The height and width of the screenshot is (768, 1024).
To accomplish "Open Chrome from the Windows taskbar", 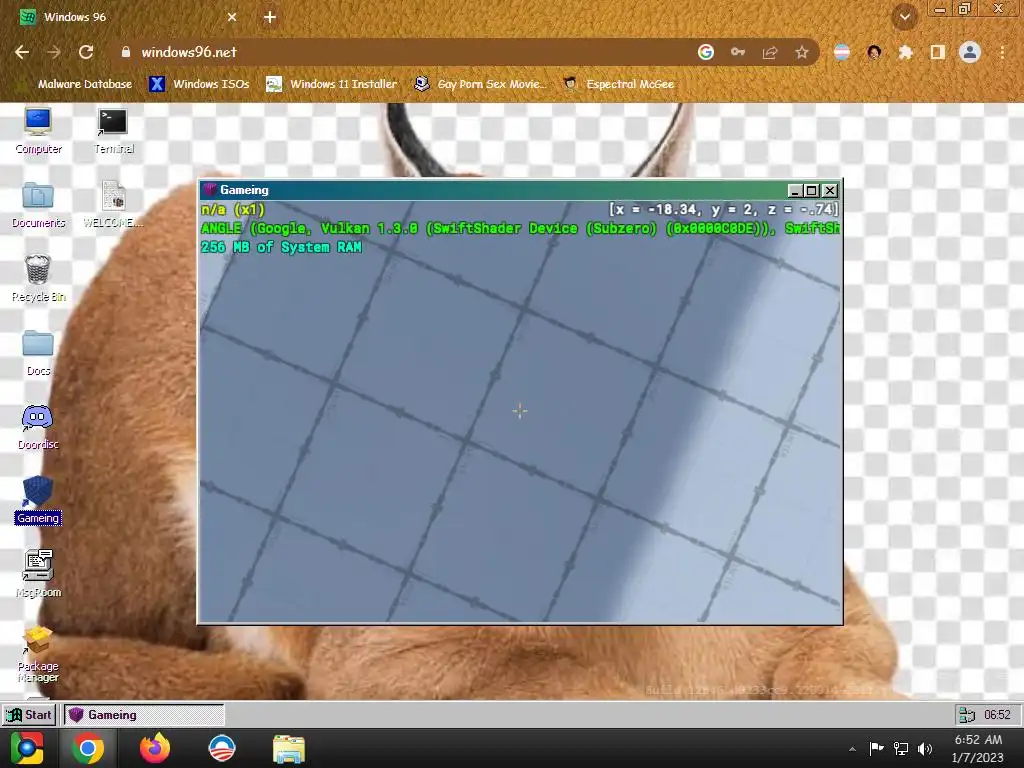I will pos(88,748).
